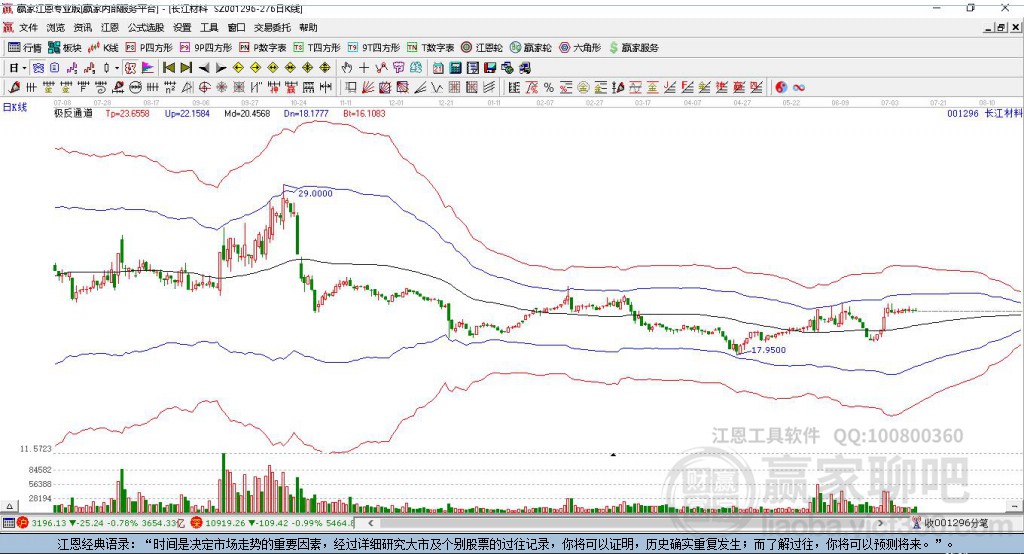The width and height of the screenshot is (1024, 554).
Task: Click 收001296分笔 status entry
Action: [x=956, y=523]
